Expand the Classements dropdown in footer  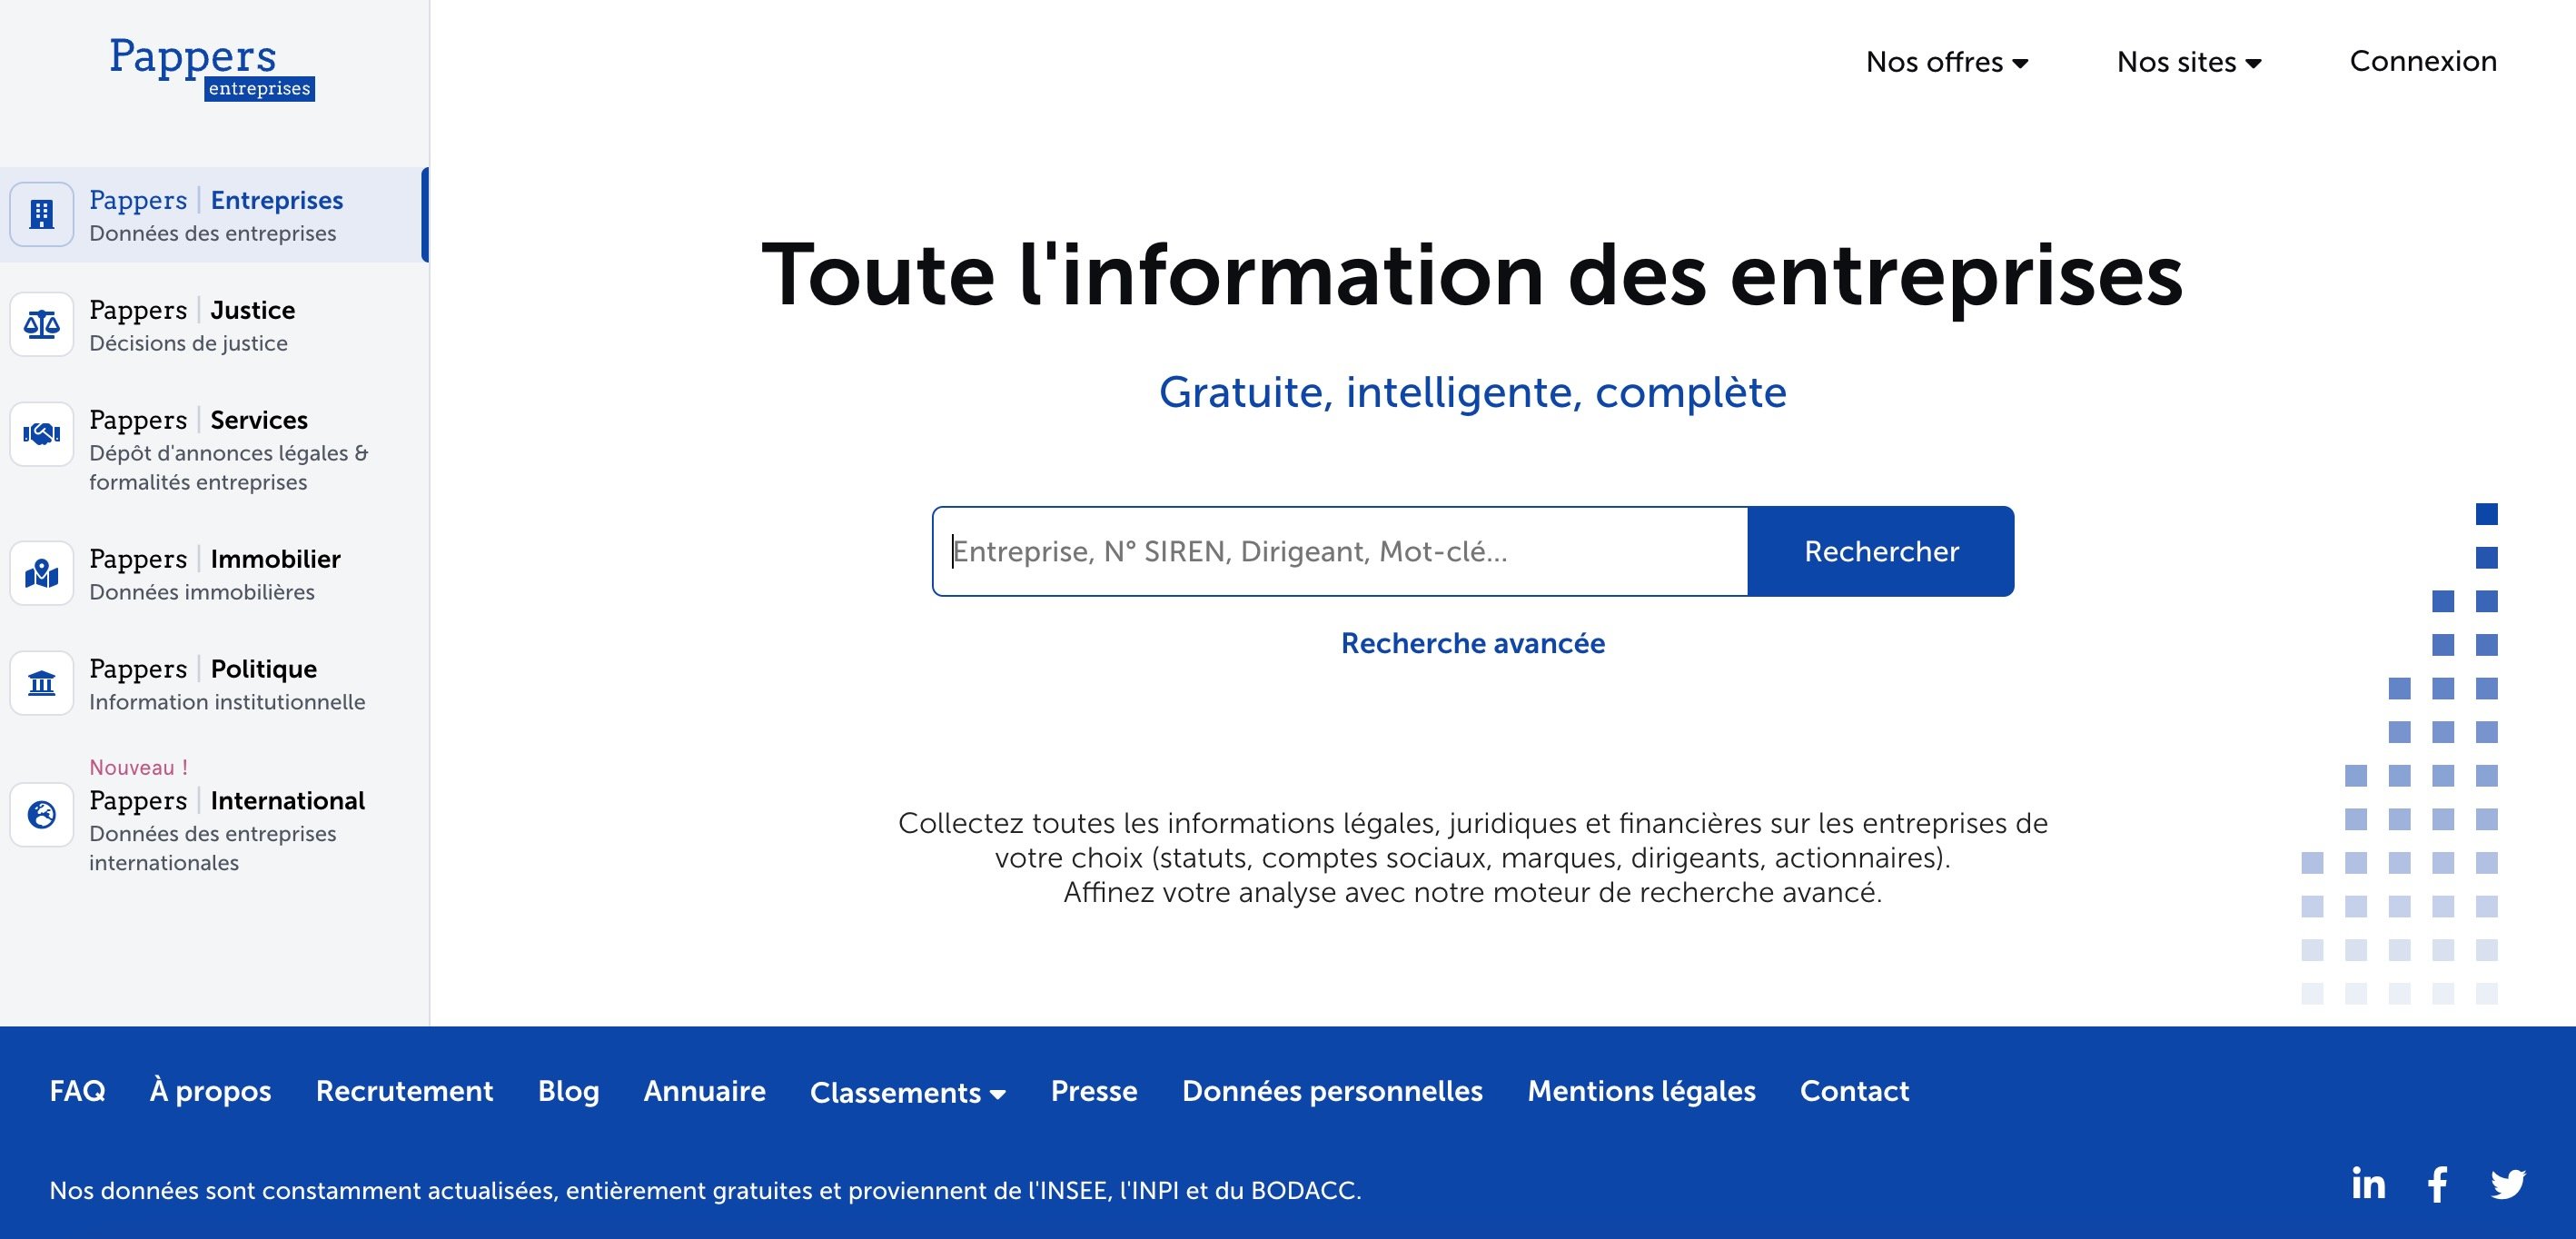coord(906,1092)
